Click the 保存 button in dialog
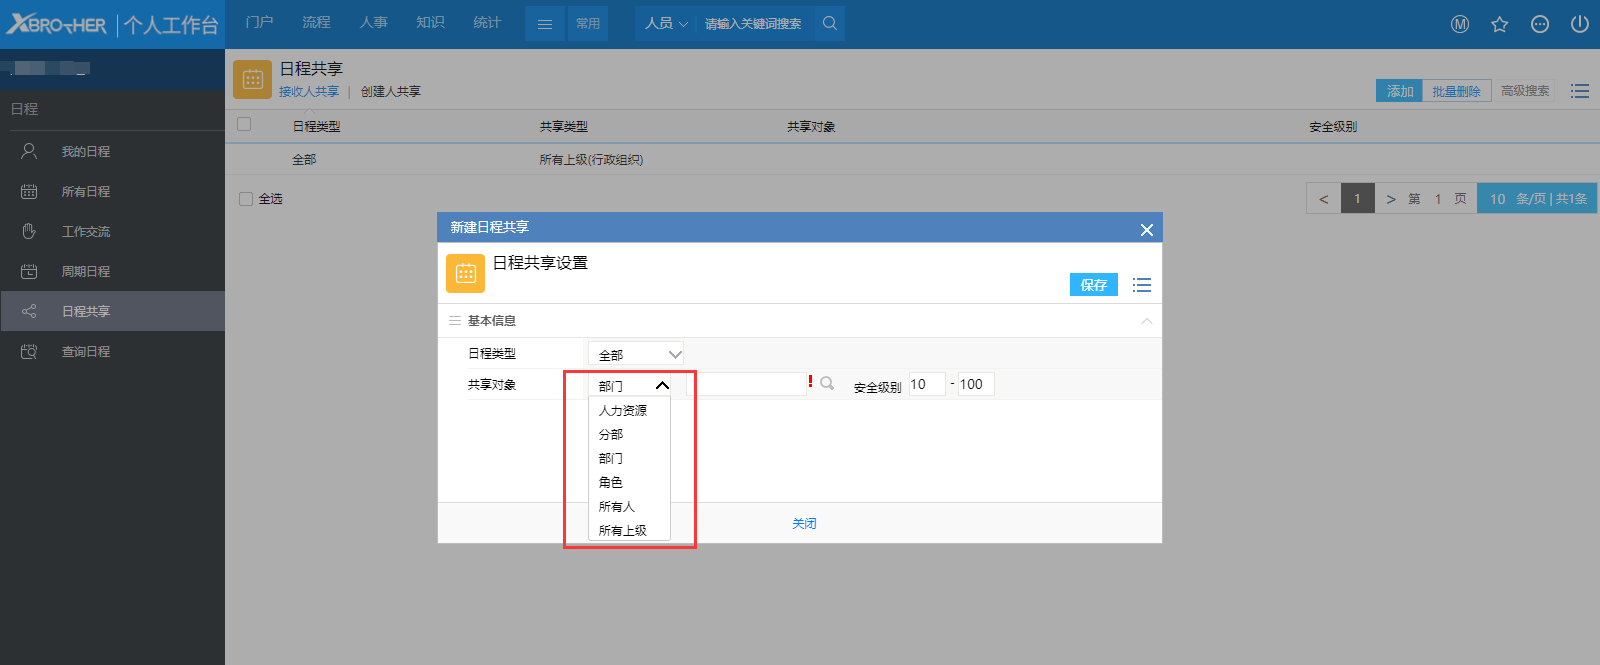 (x=1093, y=285)
